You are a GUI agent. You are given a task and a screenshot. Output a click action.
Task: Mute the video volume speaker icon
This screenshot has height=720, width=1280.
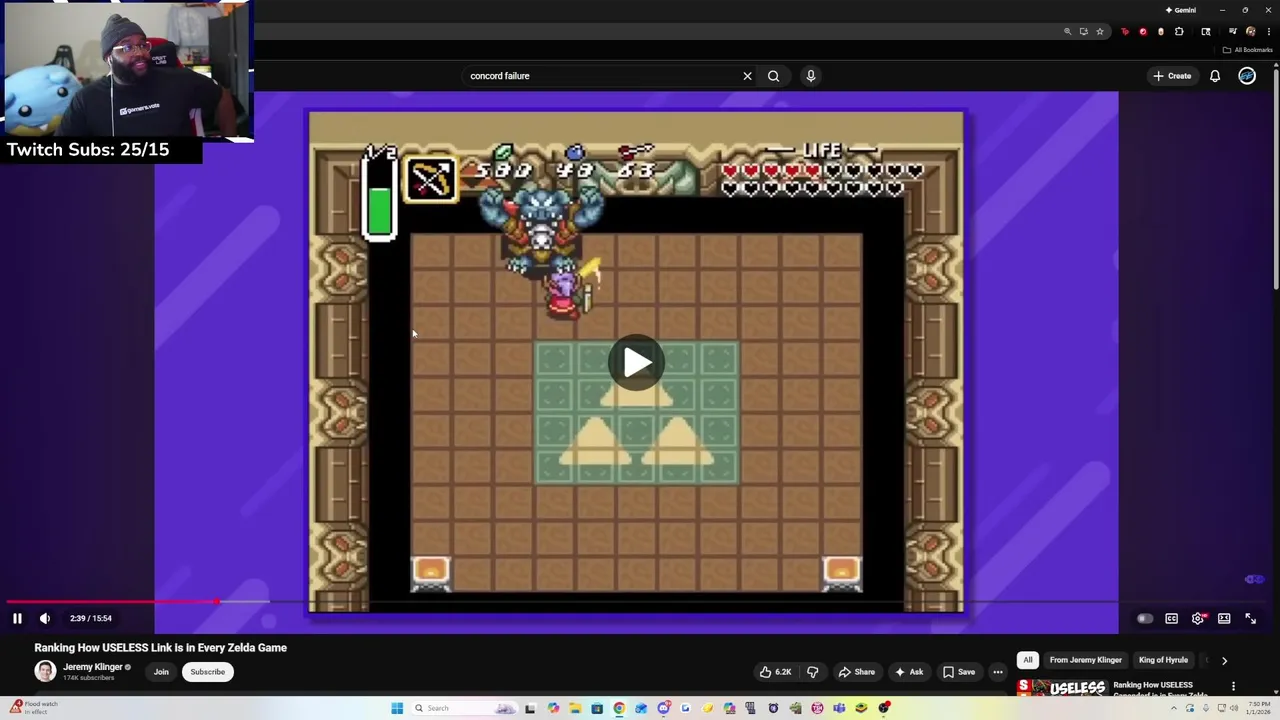(44, 618)
